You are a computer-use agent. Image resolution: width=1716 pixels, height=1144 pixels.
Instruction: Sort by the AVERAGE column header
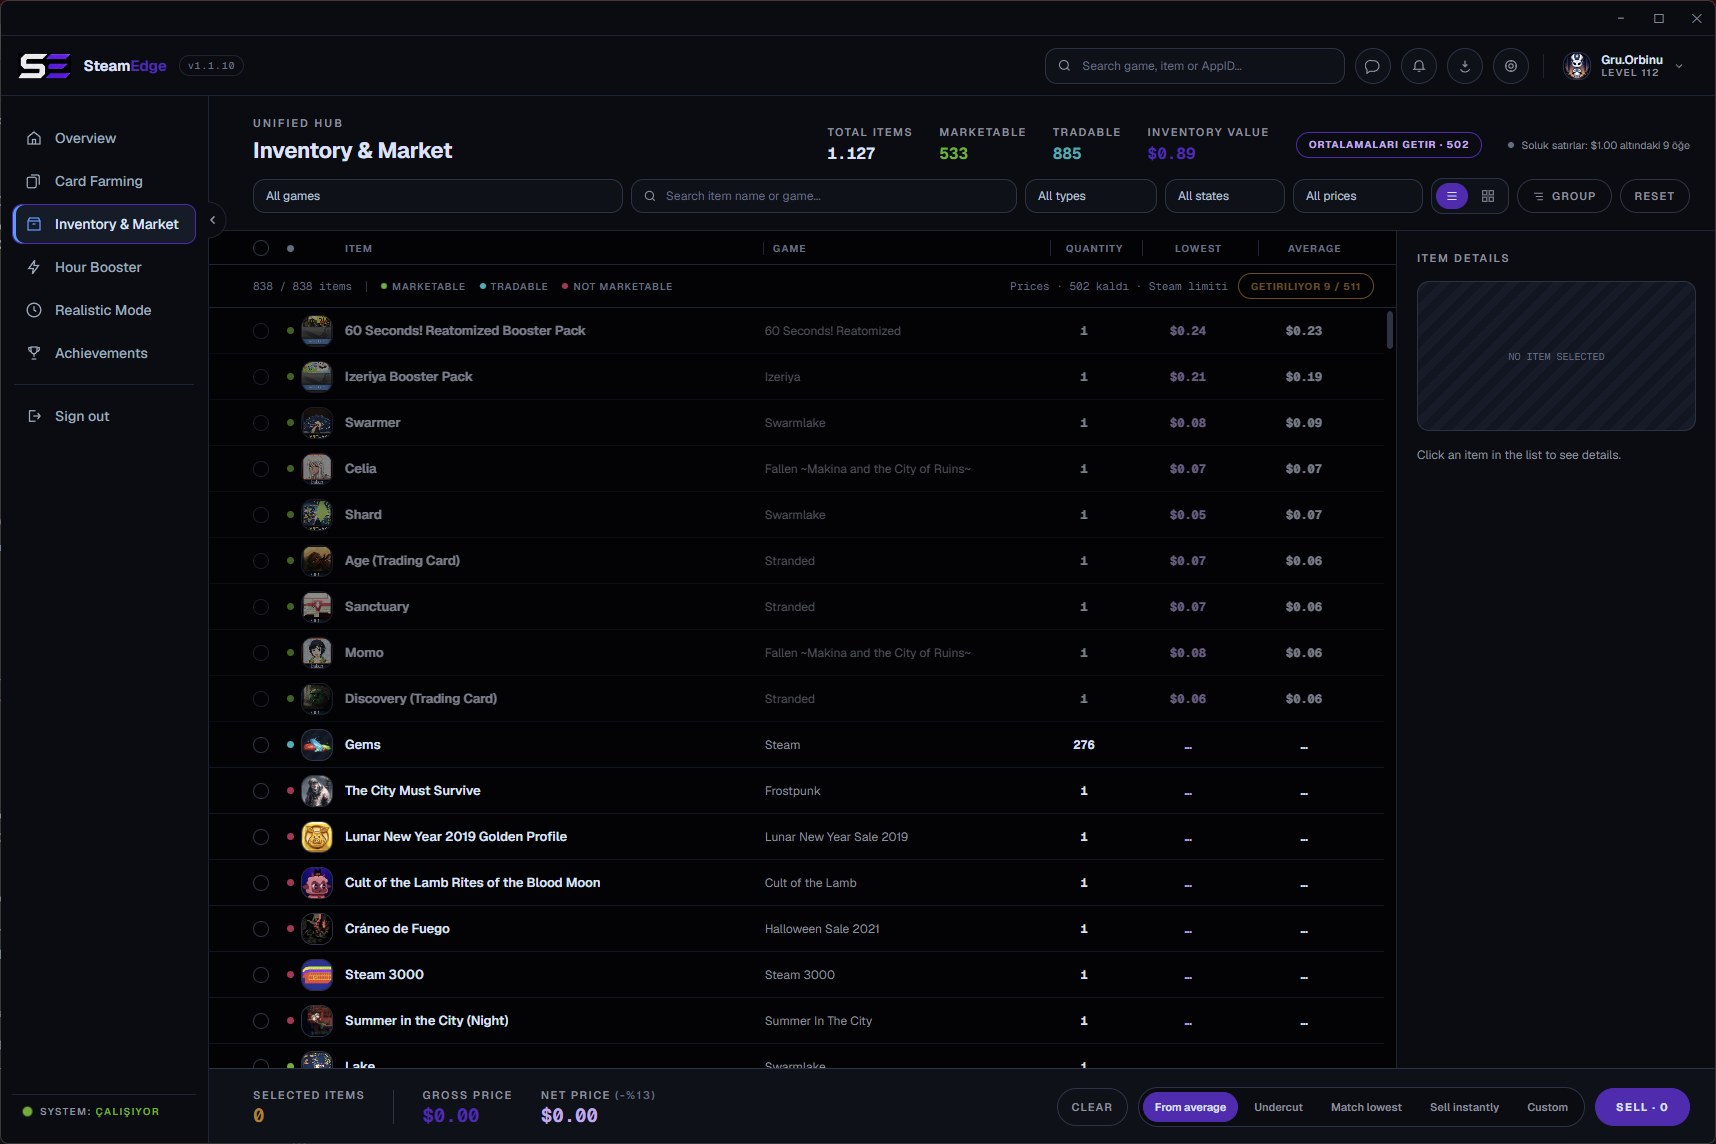[1314, 249]
